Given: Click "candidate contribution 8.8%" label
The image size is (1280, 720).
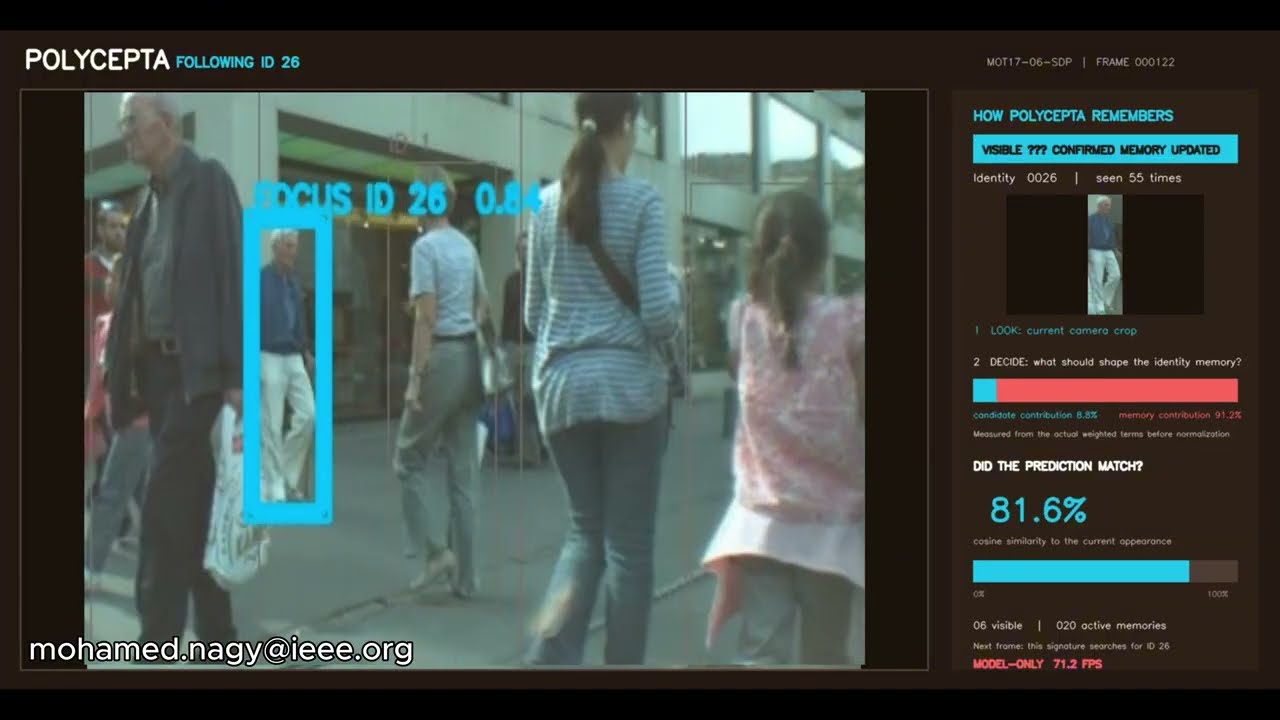Looking at the screenshot, I should (x=1035, y=415).
